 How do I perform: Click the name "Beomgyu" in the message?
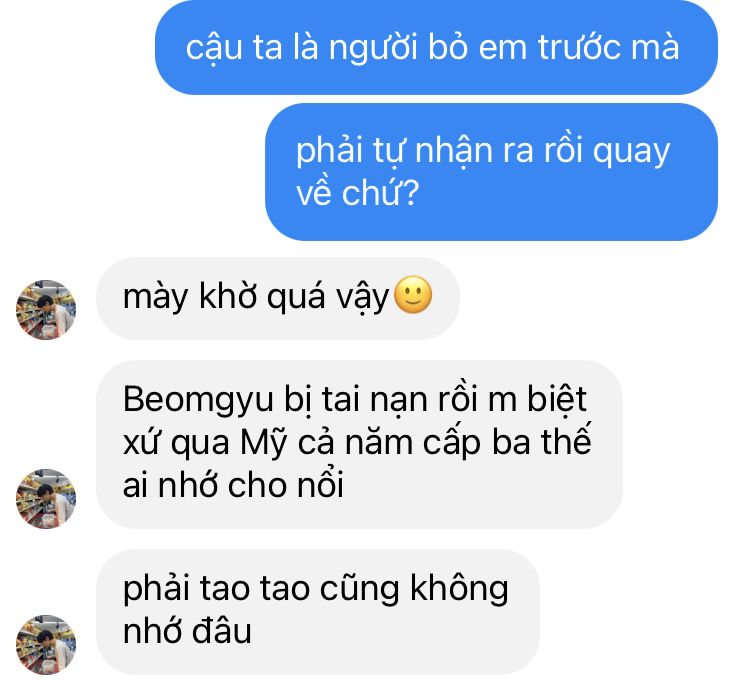point(198,400)
